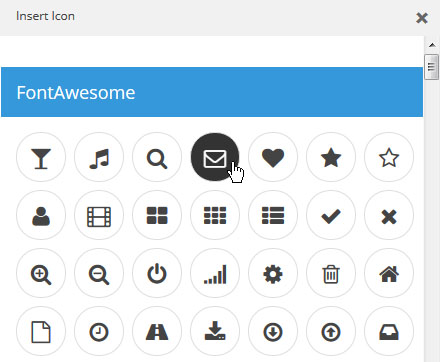Pick the zoom-out magnifier icon

coord(99,273)
